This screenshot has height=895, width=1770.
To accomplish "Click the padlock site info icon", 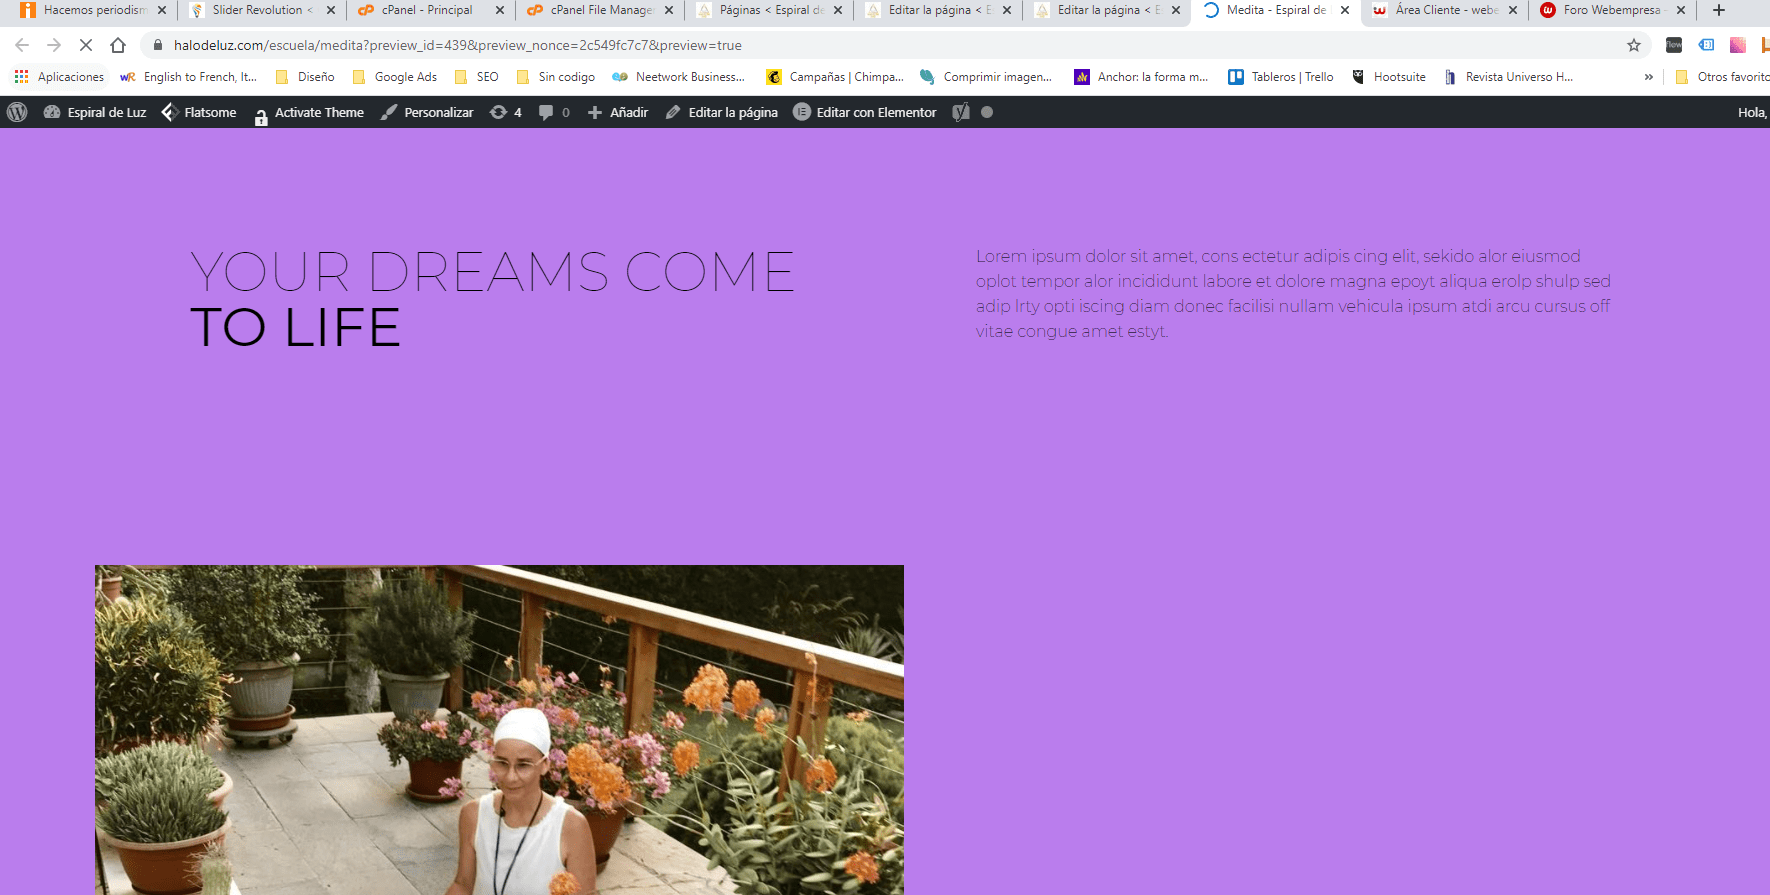I will (158, 45).
